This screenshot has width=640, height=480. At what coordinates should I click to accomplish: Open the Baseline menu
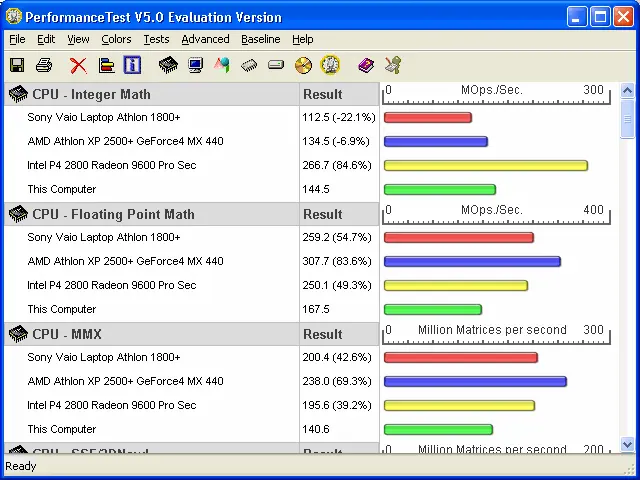(x=261, y=39)
